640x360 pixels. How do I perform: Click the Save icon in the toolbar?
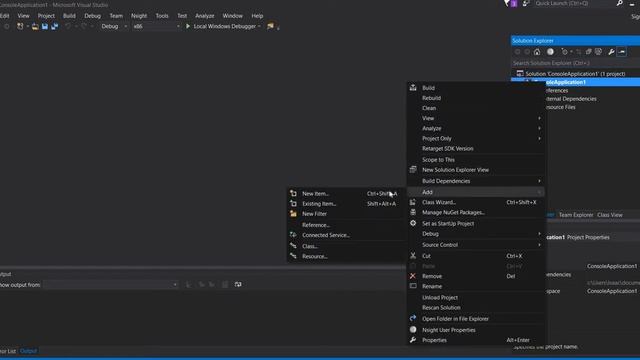45,27
